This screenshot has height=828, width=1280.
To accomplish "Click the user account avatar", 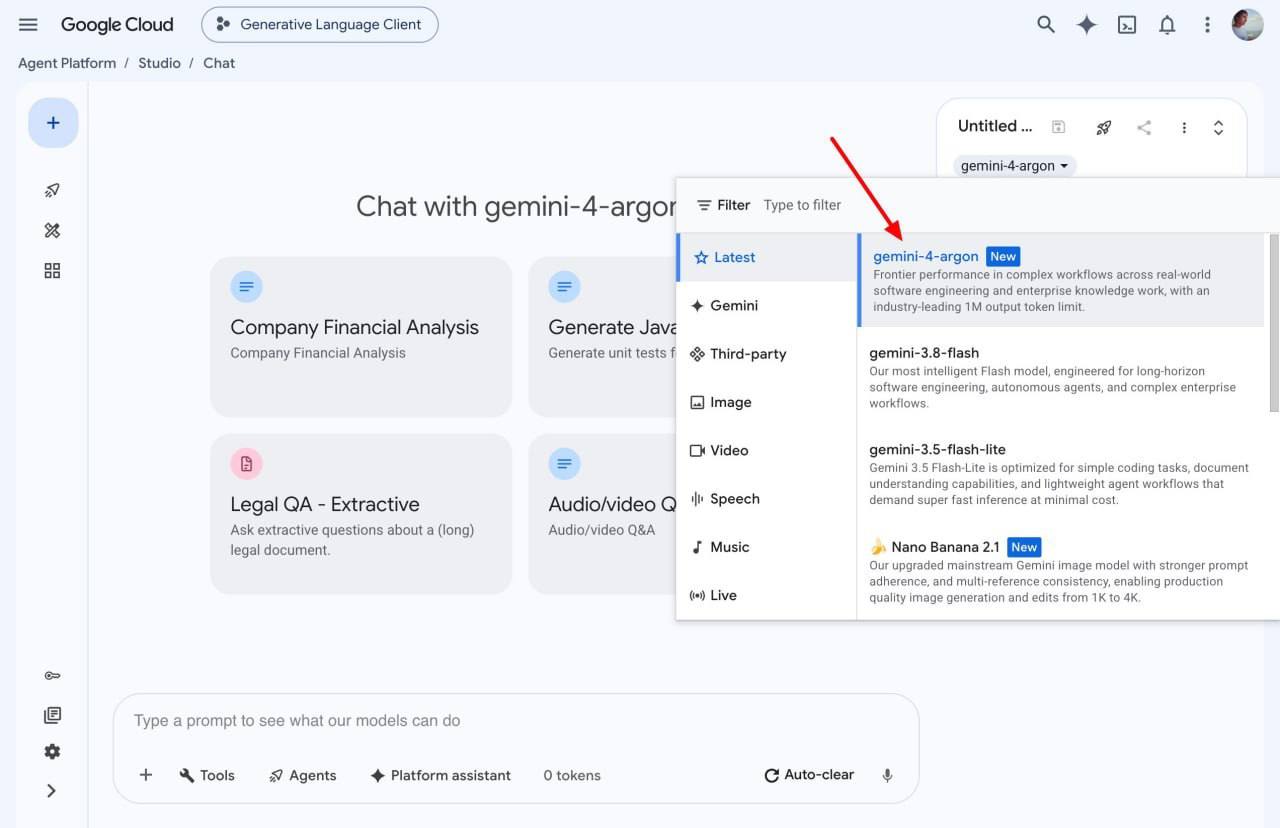I will pos(1247,25).
